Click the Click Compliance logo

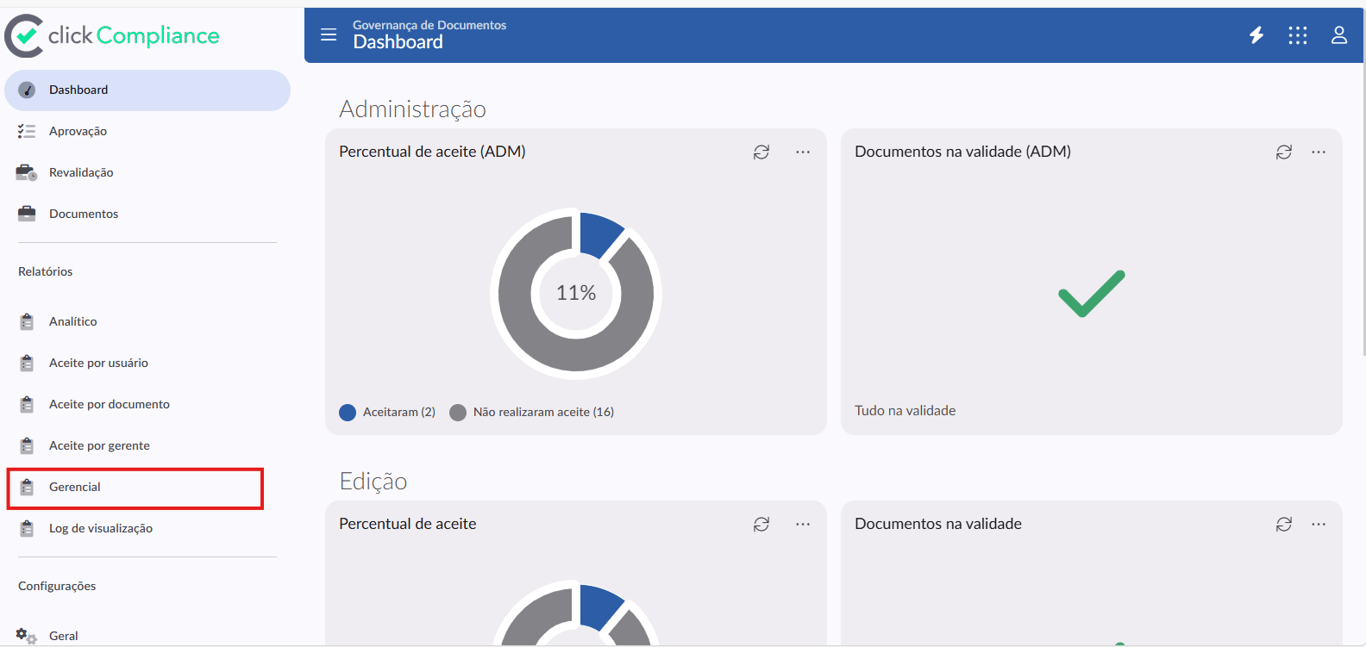pos(112,36)
